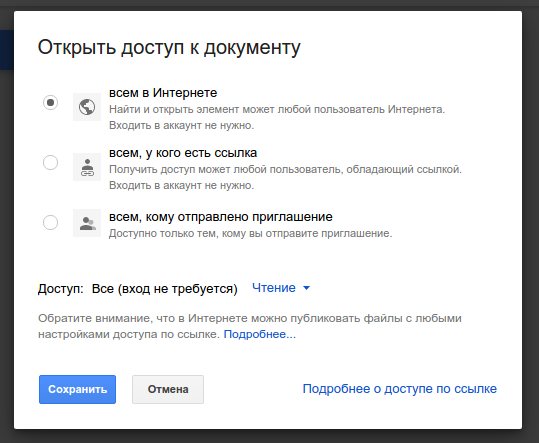Save sharing settings with 'Сохранить'
Screen dimensions: 539x443
tap(77, 389)
